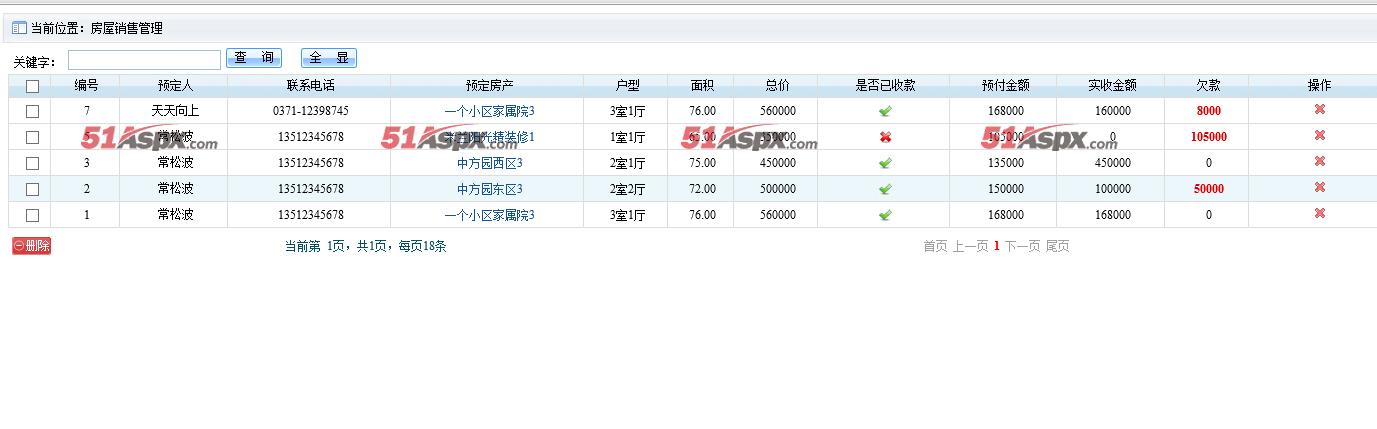
Task: Toggle the select-all checkbox in table header
Action: click(32, 86)
